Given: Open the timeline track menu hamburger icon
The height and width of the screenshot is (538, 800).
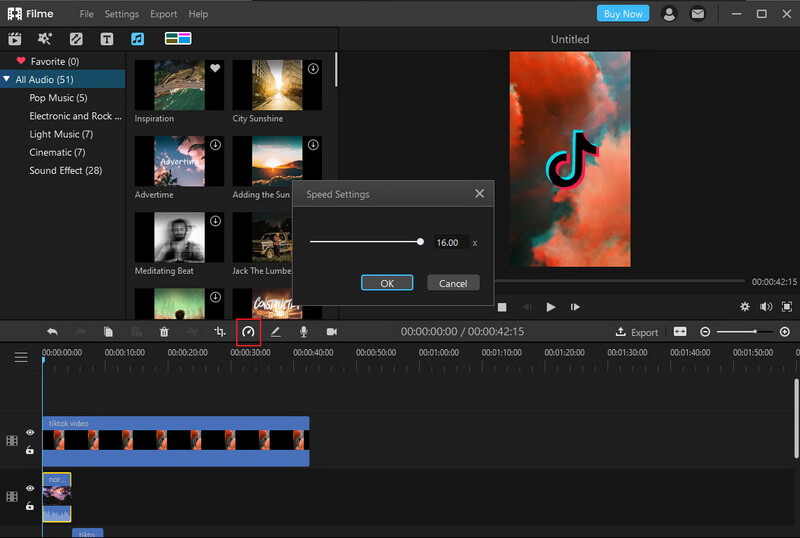Looking at the screenshot, I should (x=21, y=357).
